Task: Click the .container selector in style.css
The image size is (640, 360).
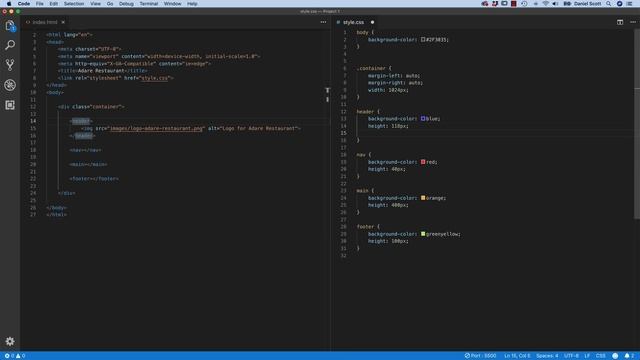Action: click(371, 68)
